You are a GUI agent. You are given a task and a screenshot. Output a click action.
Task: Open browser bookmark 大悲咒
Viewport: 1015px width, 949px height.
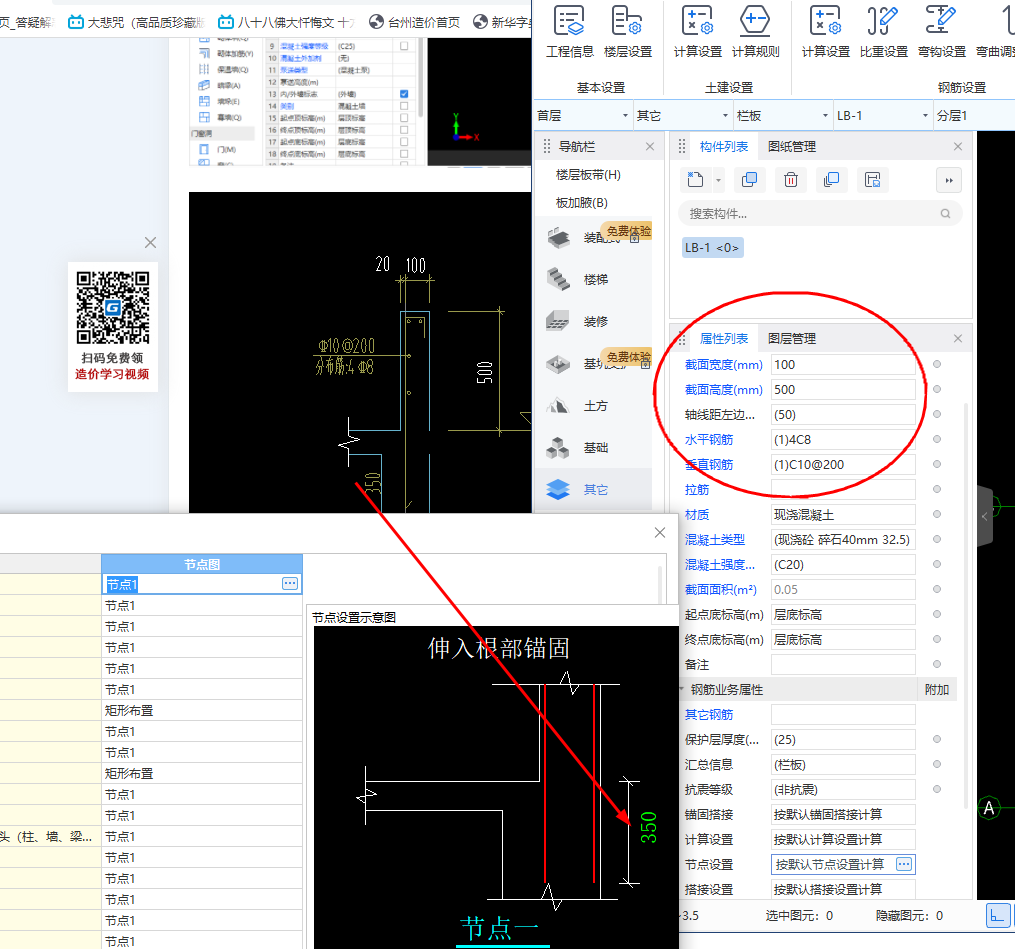point(137,22)
